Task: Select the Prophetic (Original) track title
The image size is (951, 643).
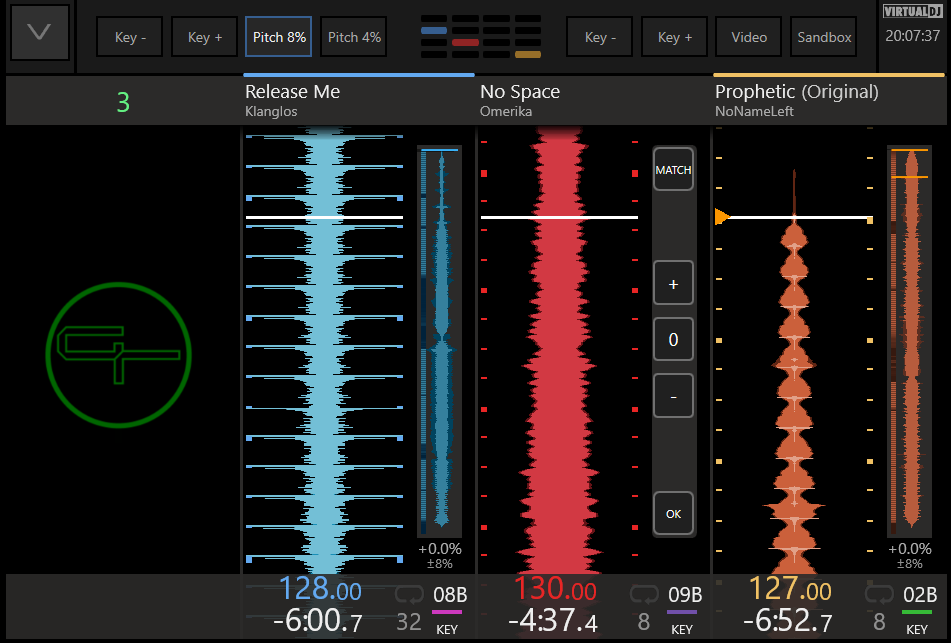Action: [796, 92]
